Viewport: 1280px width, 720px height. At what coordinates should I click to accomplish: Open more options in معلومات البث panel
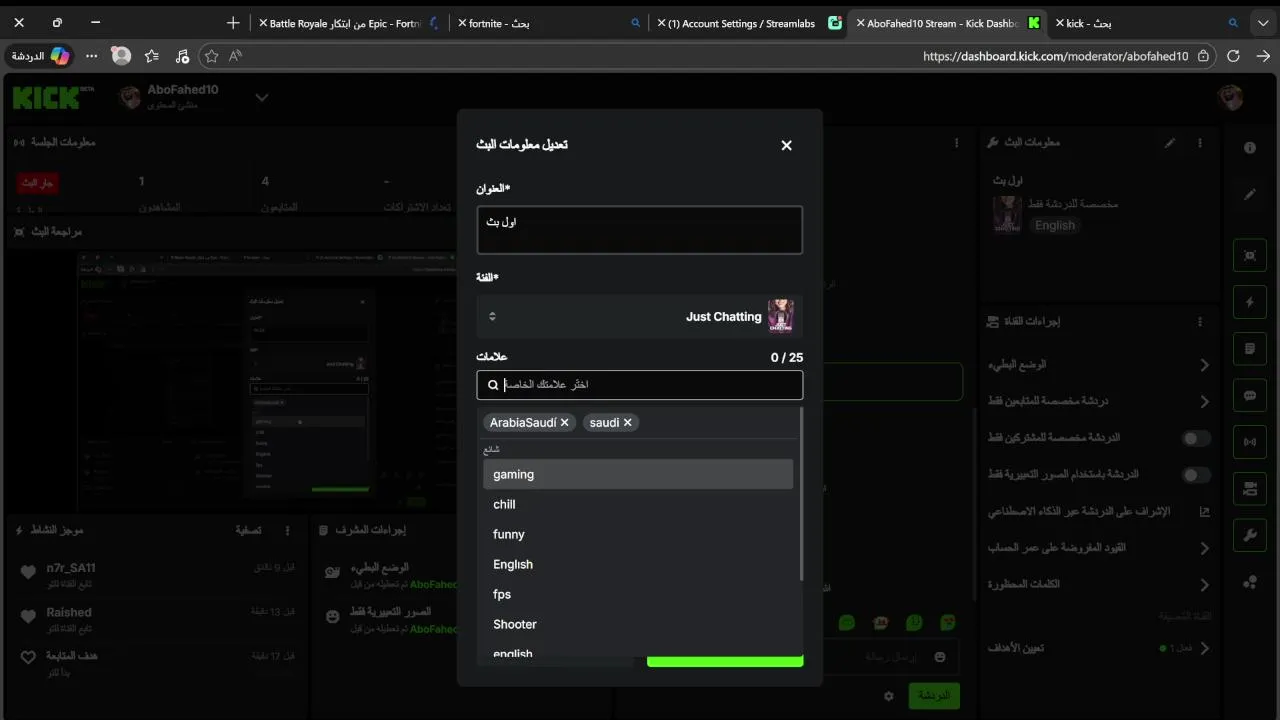pyautogui.click(x=1201, y=143)
